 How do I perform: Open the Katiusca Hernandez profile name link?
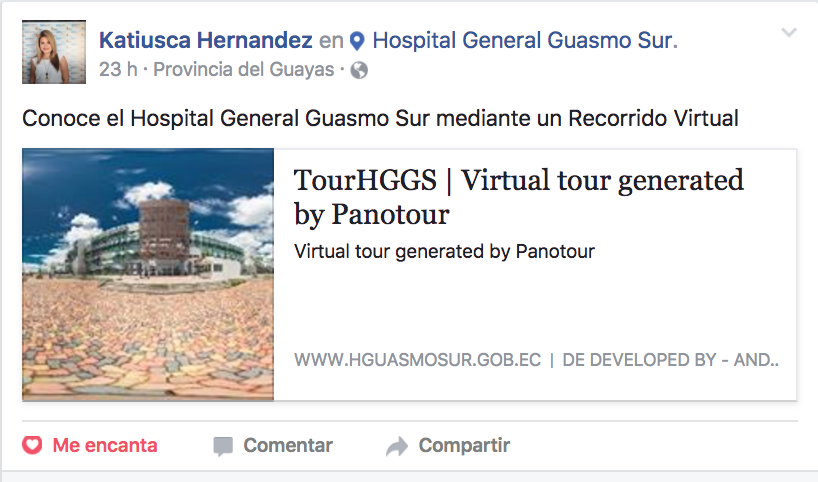coord(206,40)
